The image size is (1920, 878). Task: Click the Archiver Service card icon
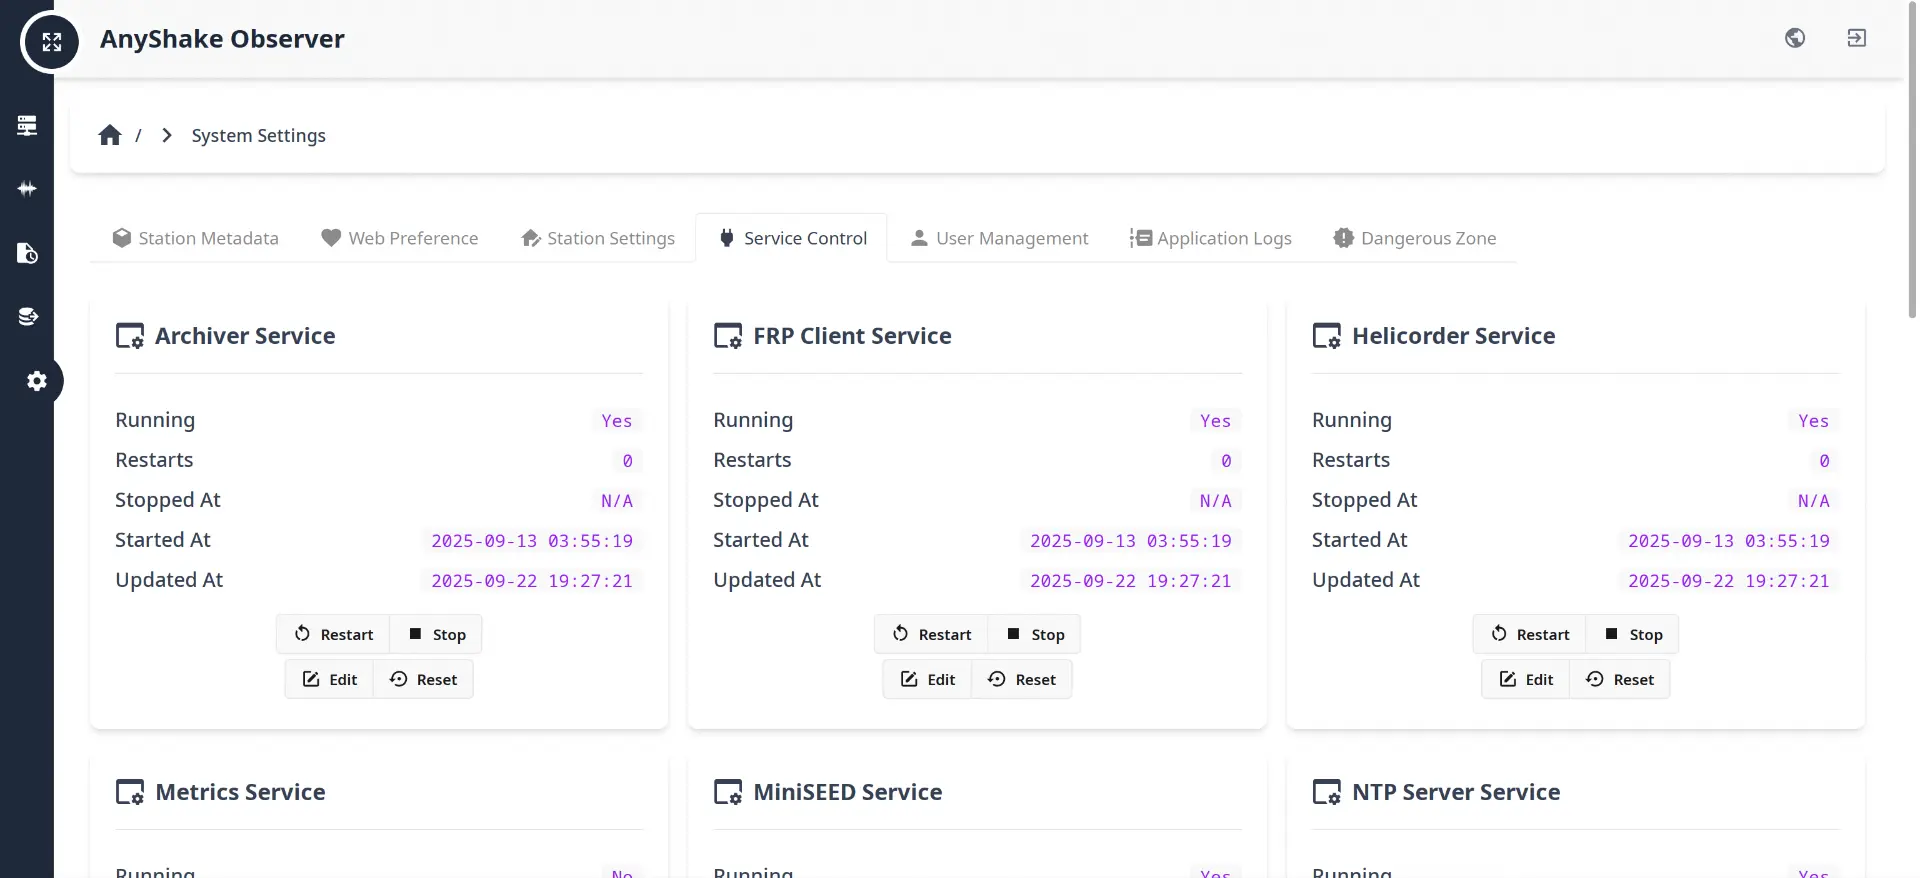pyautogui.click(x=130, y=336)
